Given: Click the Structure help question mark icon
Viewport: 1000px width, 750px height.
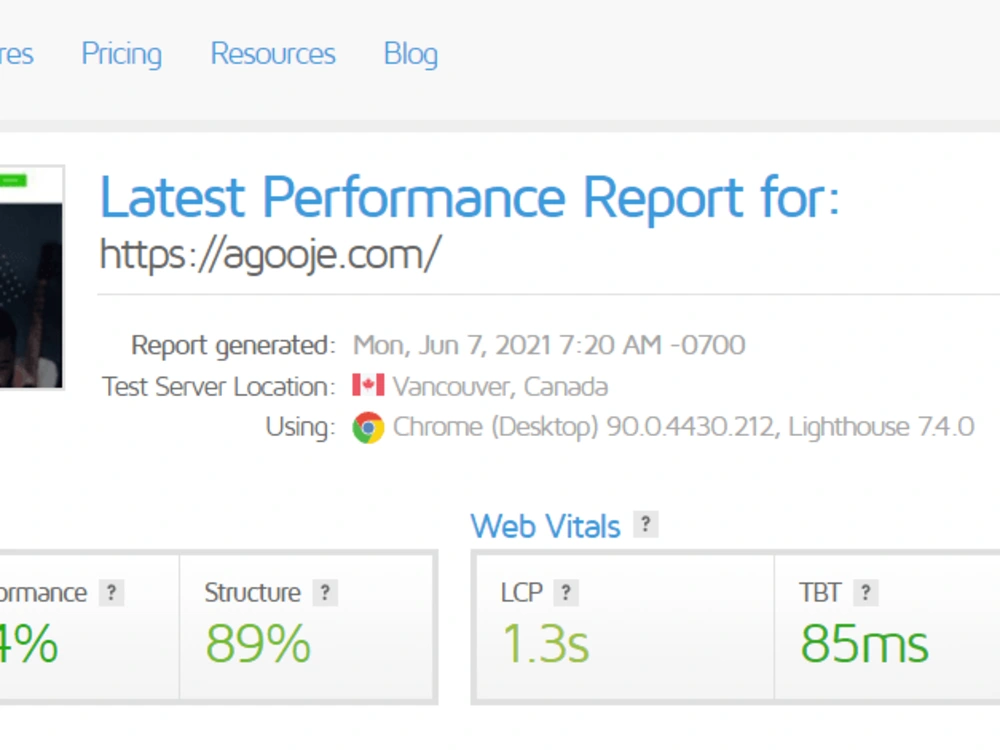Looking at the screenshot, I should pyautogui.click(x=325, y=592).
